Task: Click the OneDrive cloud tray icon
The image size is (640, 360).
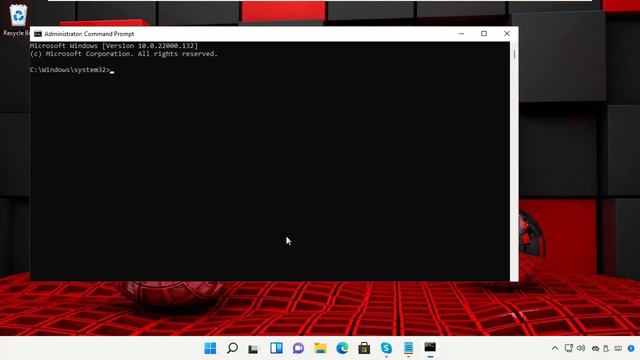Action: [596, 349]
